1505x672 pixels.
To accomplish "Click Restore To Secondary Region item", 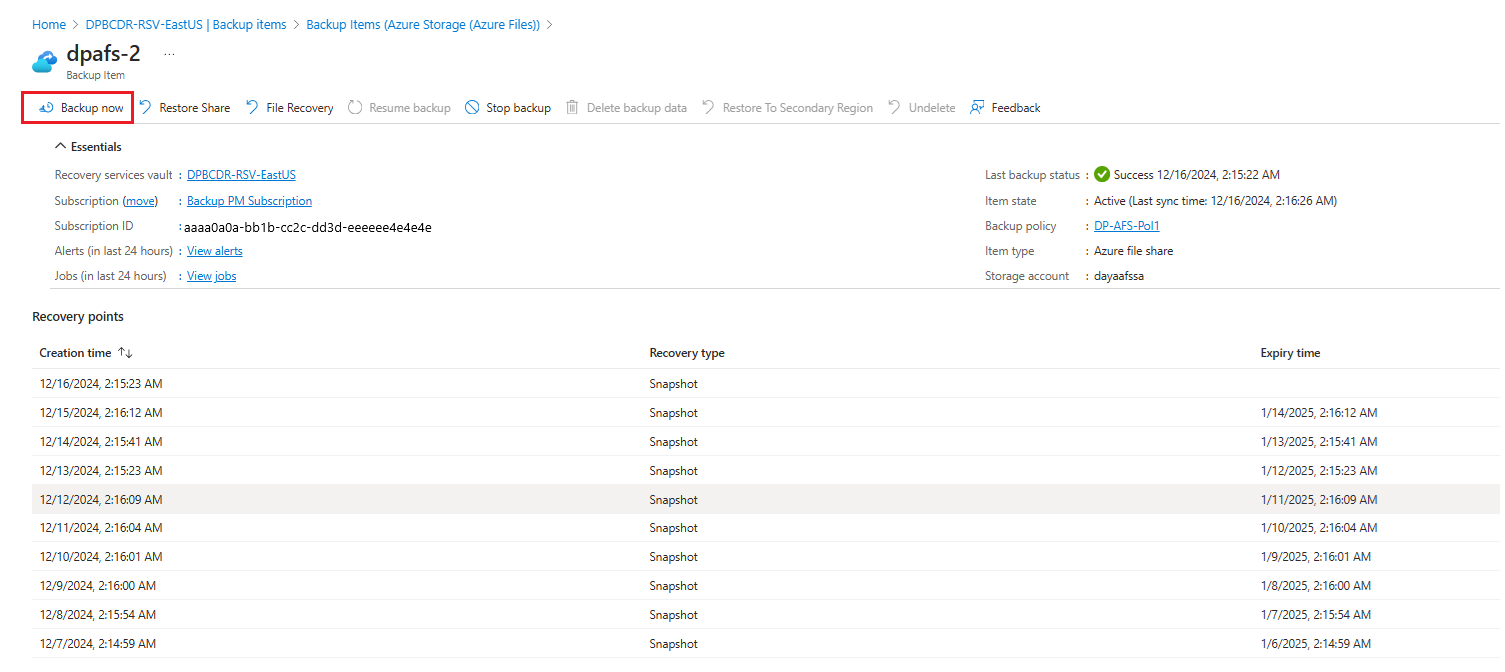I will click(x=787, y=108).
